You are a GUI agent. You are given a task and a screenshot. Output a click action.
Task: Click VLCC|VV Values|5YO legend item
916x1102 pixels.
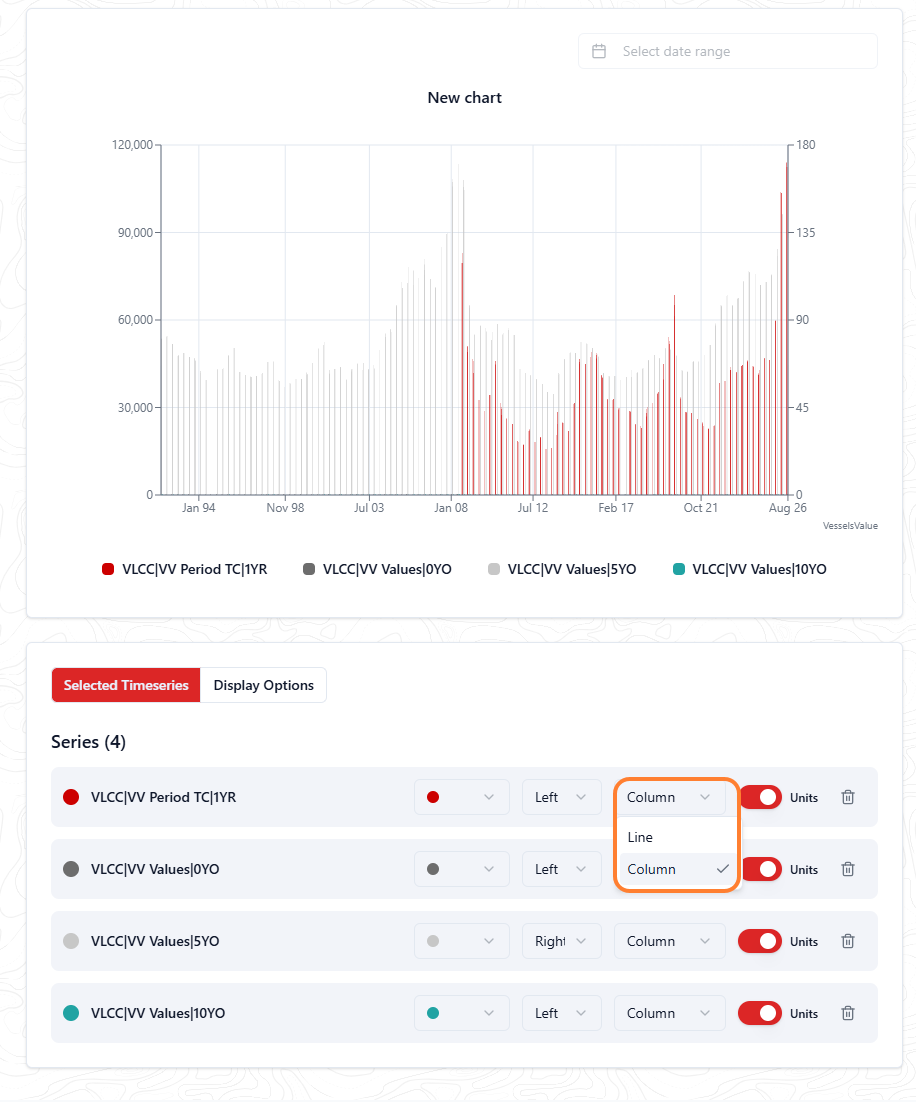(562, 569)
